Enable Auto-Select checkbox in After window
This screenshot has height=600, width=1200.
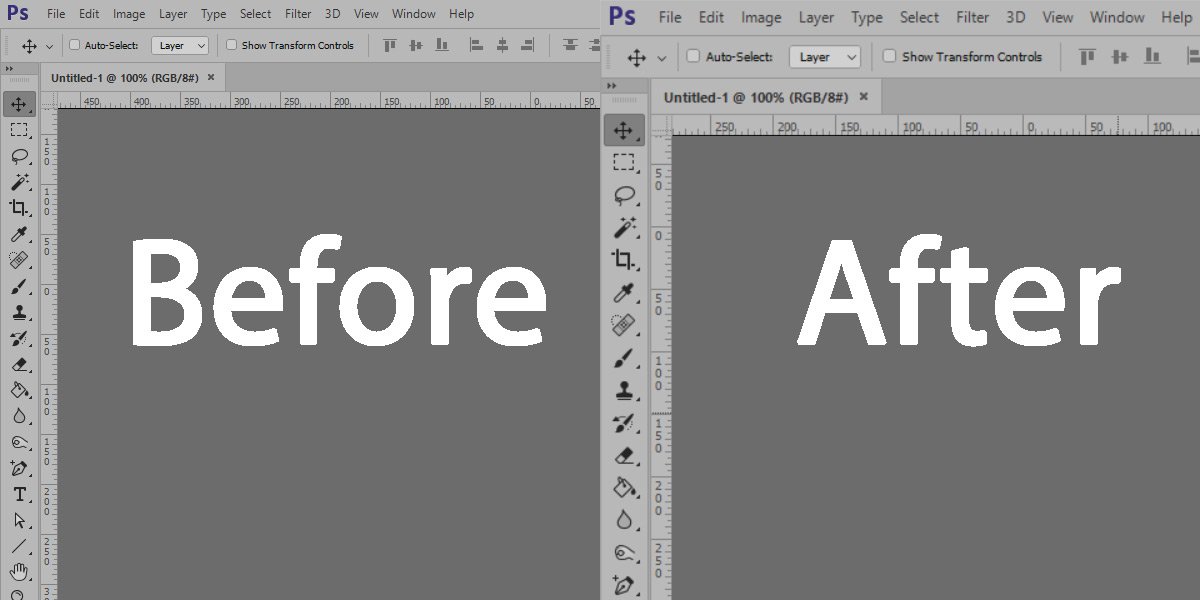[693, 57]
